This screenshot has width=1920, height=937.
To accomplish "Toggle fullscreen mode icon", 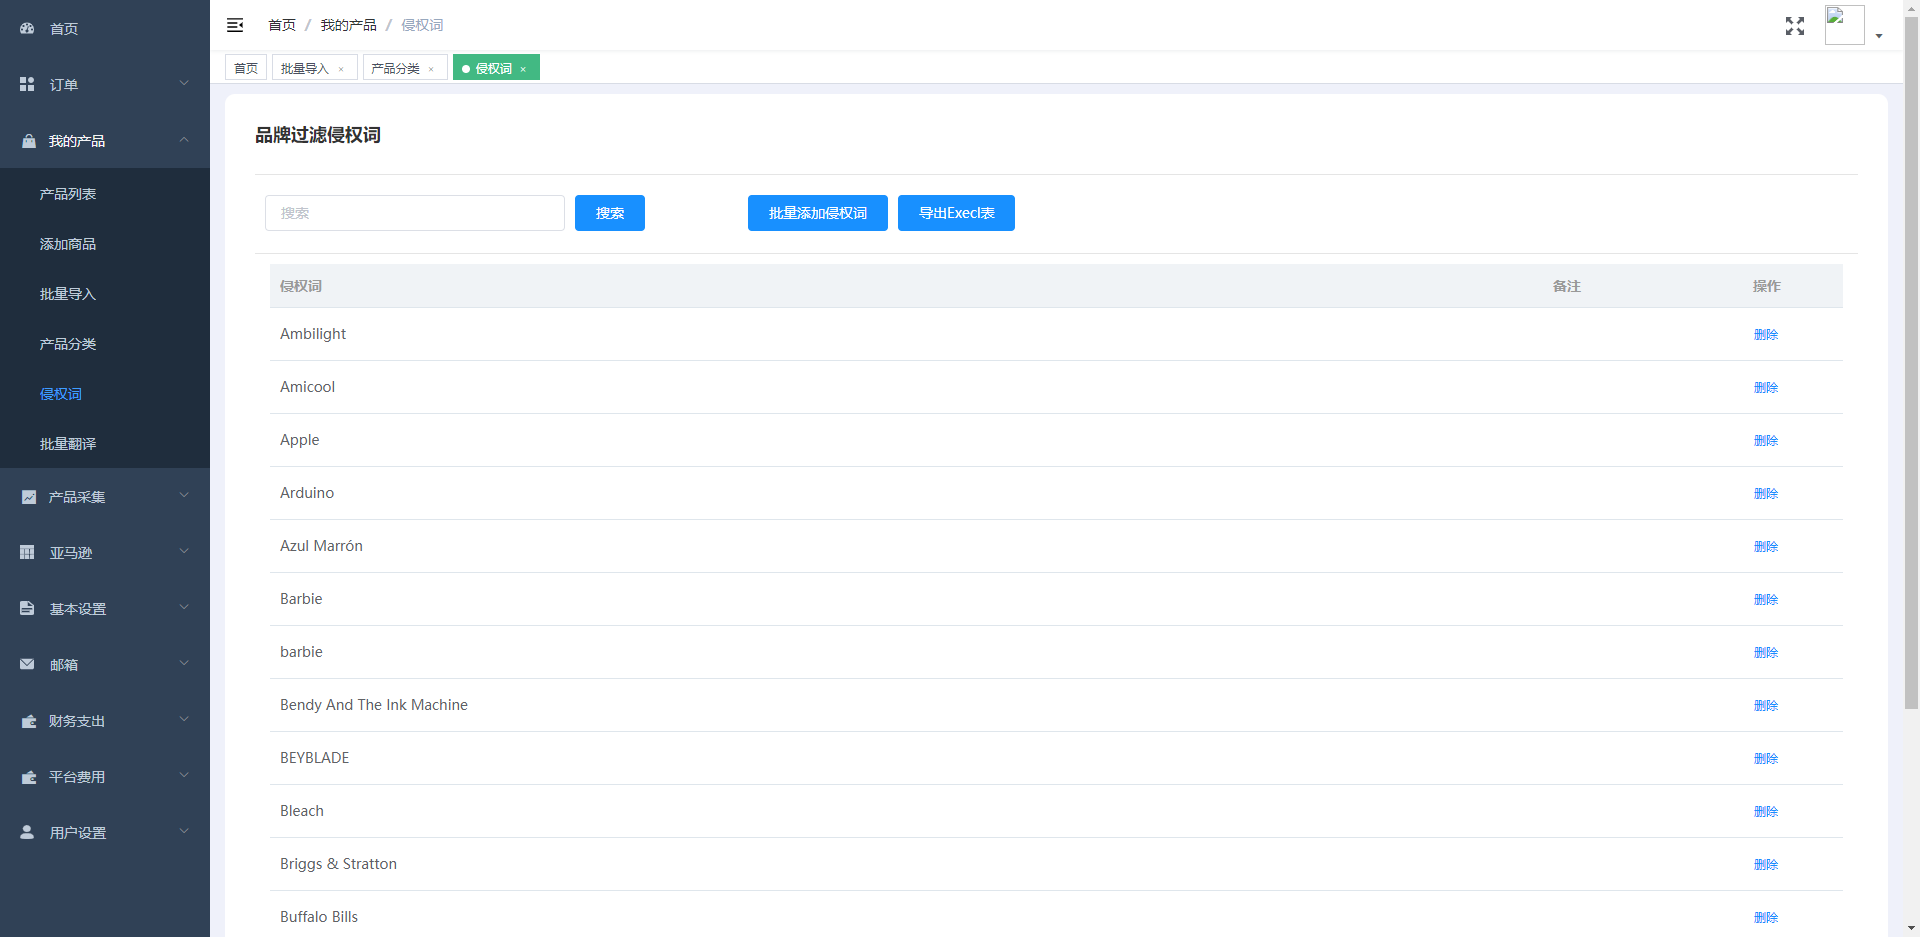I will point(1794,26).
